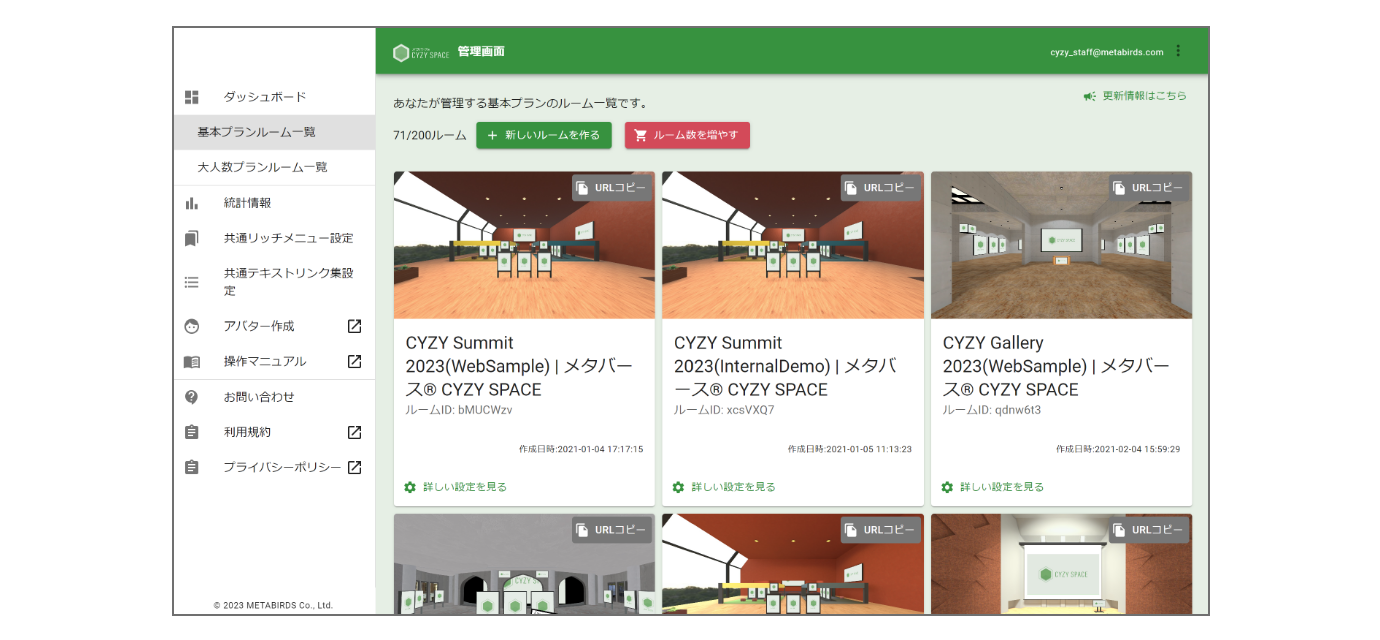1380x640 pixels.
Task: Open the Dashboard sidebar item
Action: (x=264, y=97)
